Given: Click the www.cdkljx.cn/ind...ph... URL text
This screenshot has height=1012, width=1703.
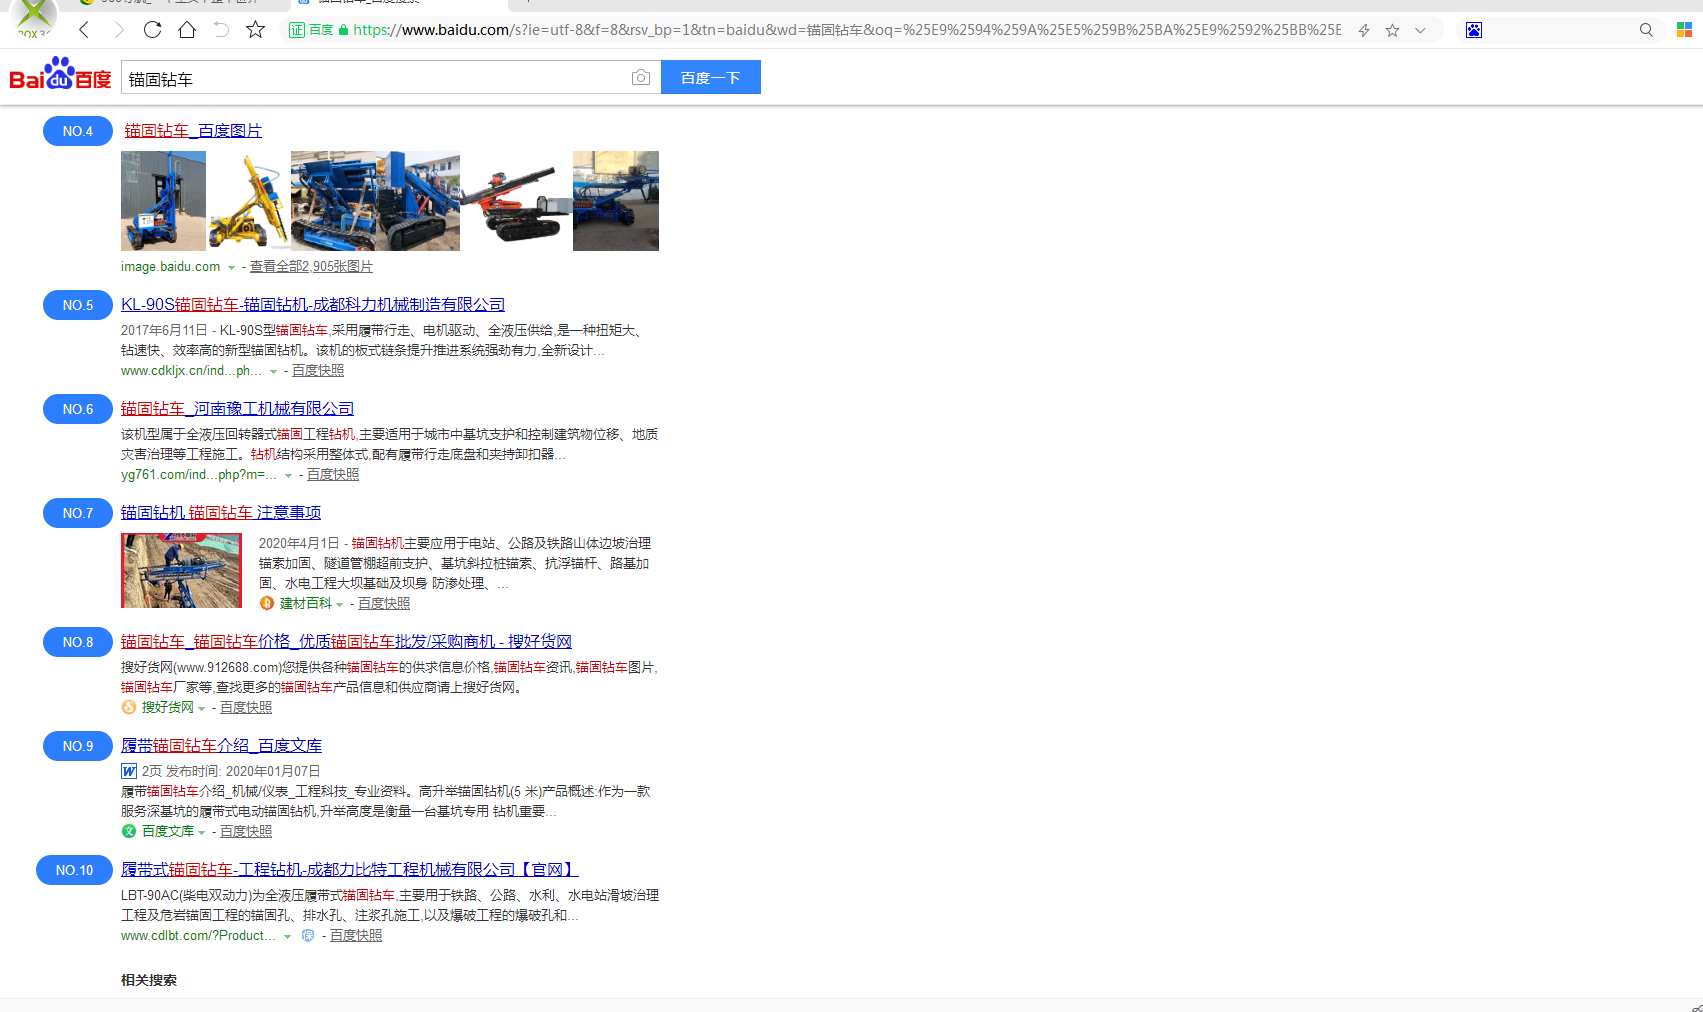Looking at the screenshot, I should [x=191, y=371].
